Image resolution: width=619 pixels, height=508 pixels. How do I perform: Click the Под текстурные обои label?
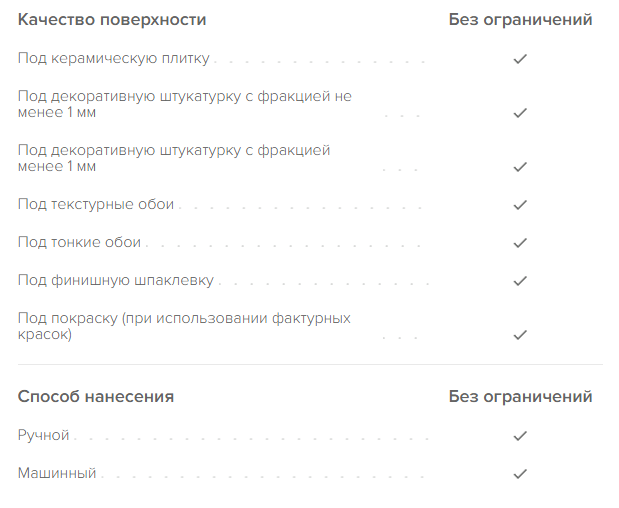point(96,204)
